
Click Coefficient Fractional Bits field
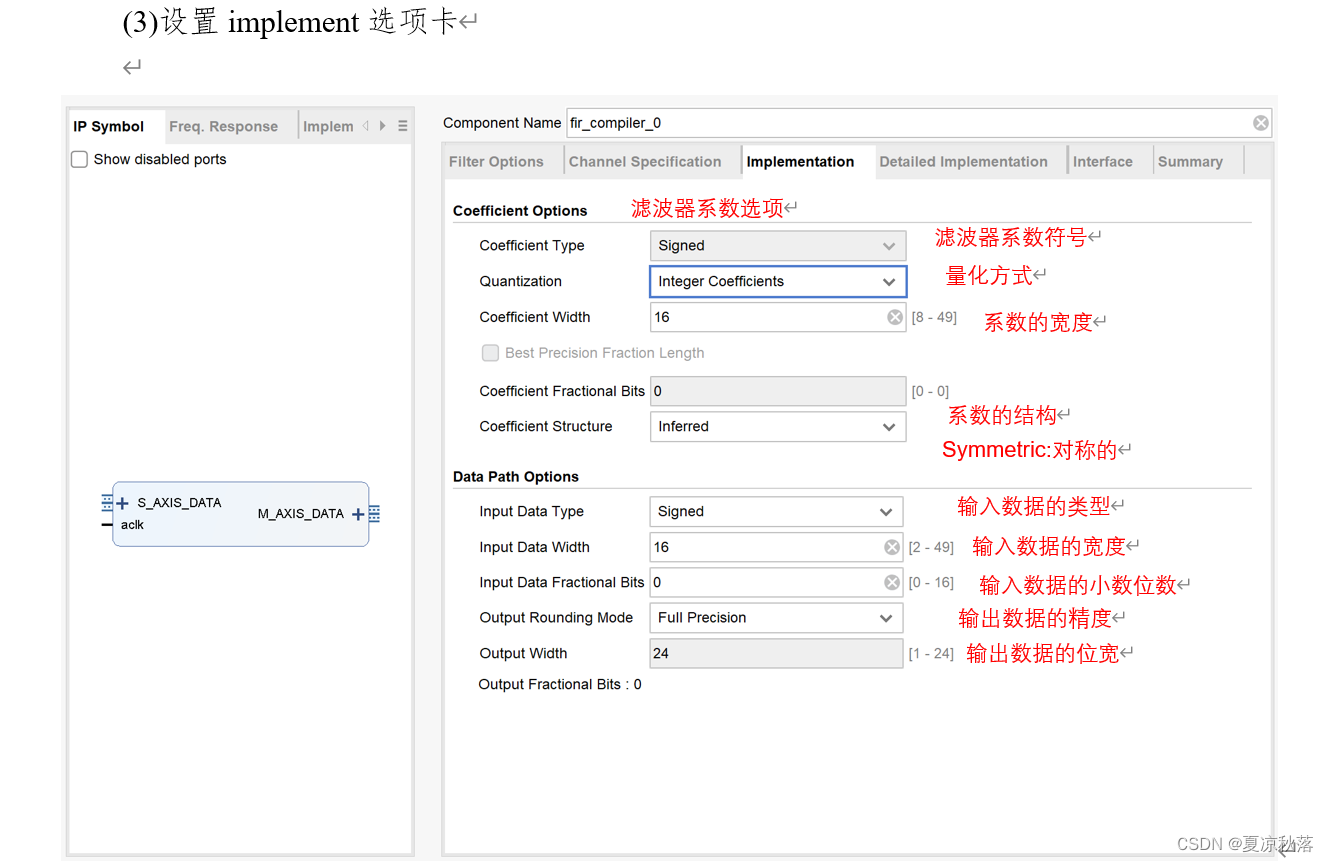tap(778, 391)
